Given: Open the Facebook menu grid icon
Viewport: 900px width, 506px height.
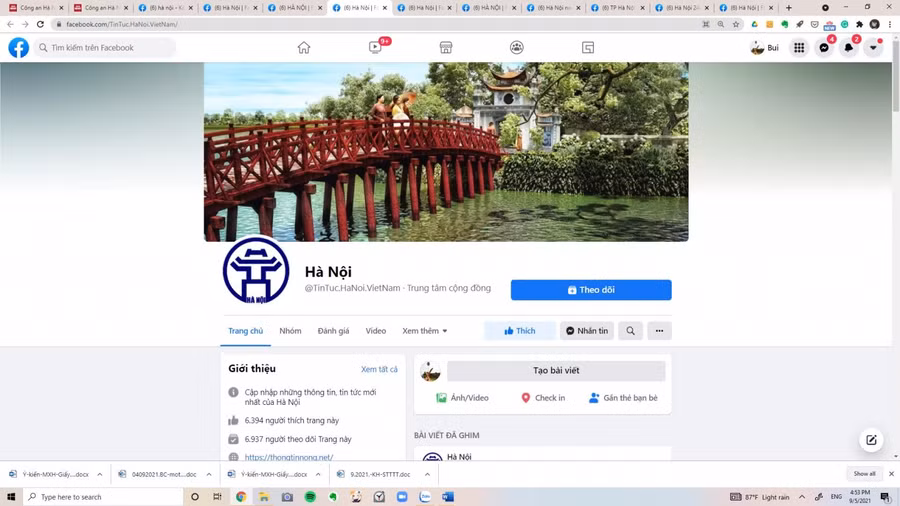Looking at the screenshot, I should click(799, 48).
